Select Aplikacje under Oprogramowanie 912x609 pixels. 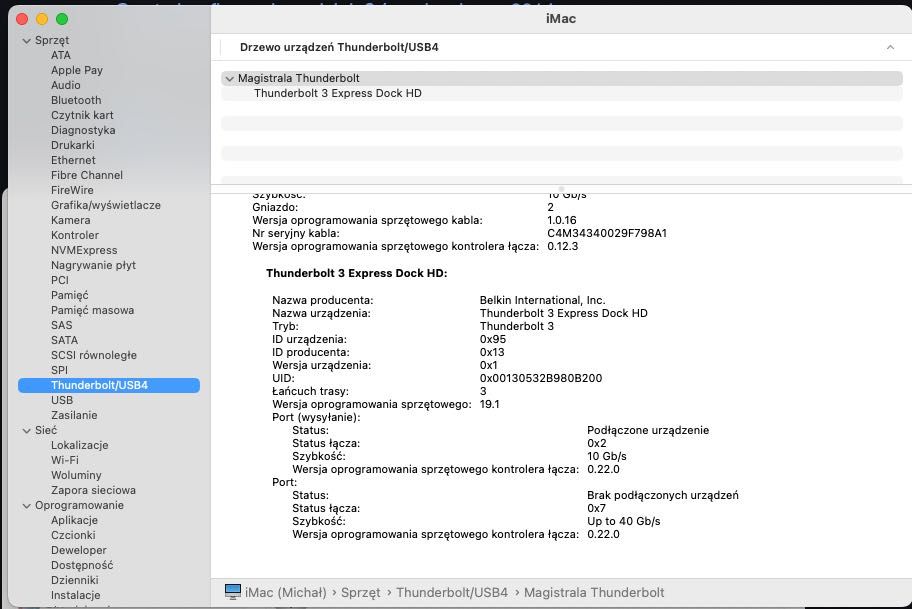pyautogui.click(x=74, y=520)
